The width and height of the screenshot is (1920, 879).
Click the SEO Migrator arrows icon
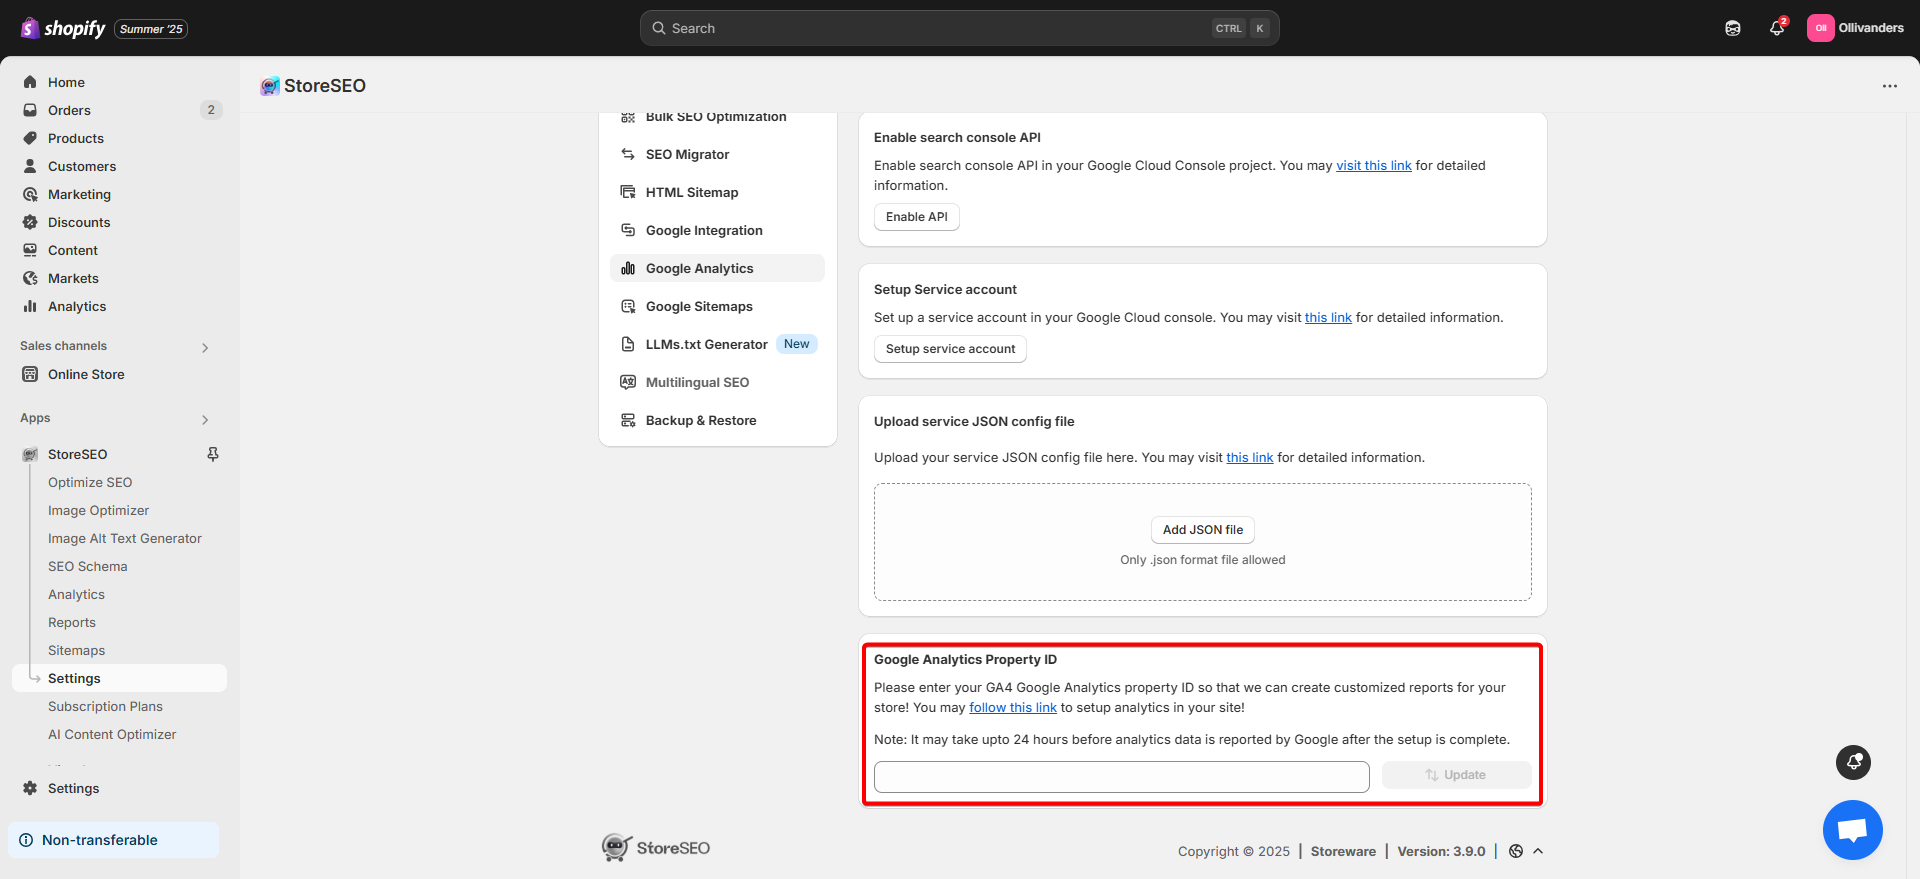[628, 154]
